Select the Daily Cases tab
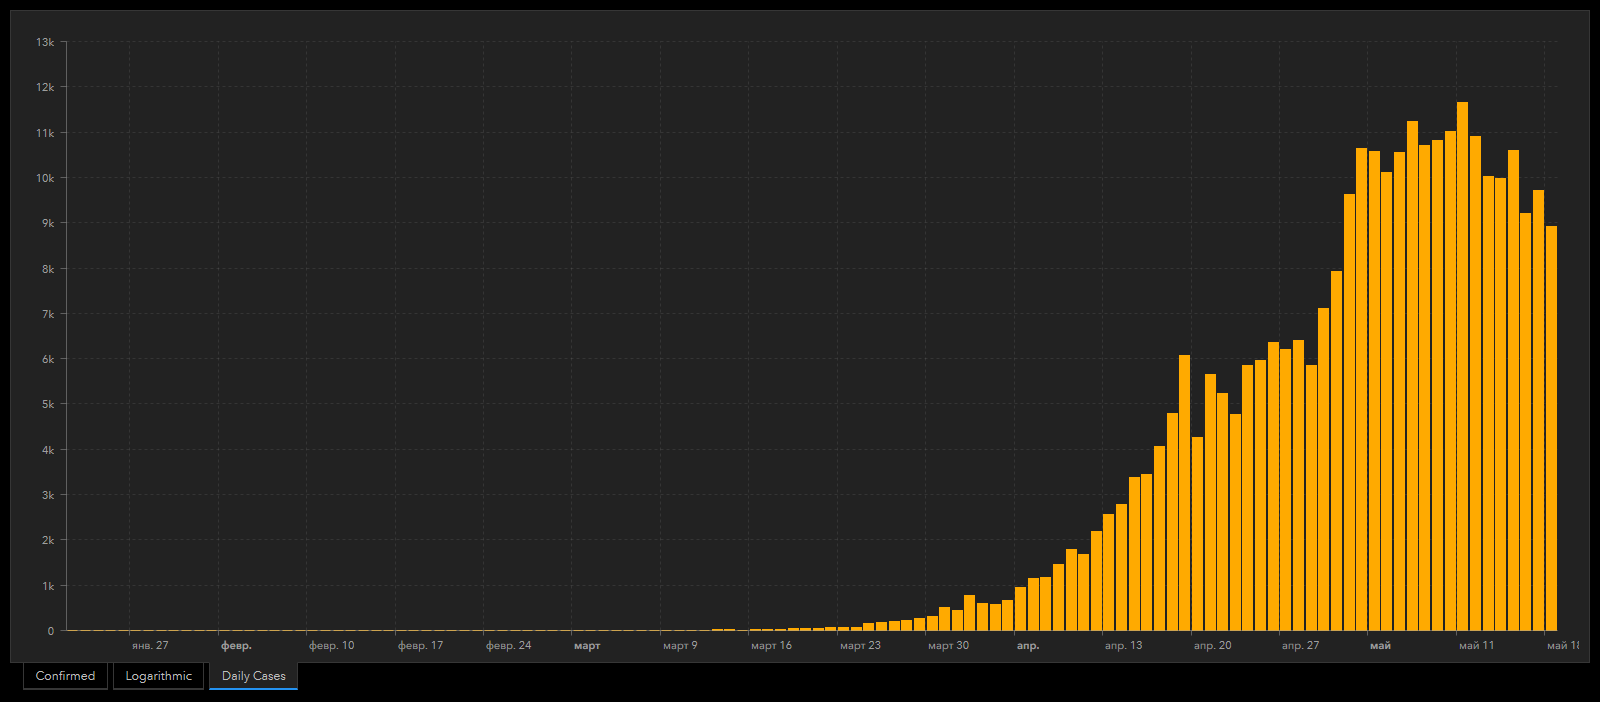The height and width of the screenshot is (702, 1600). click(253, 676)
